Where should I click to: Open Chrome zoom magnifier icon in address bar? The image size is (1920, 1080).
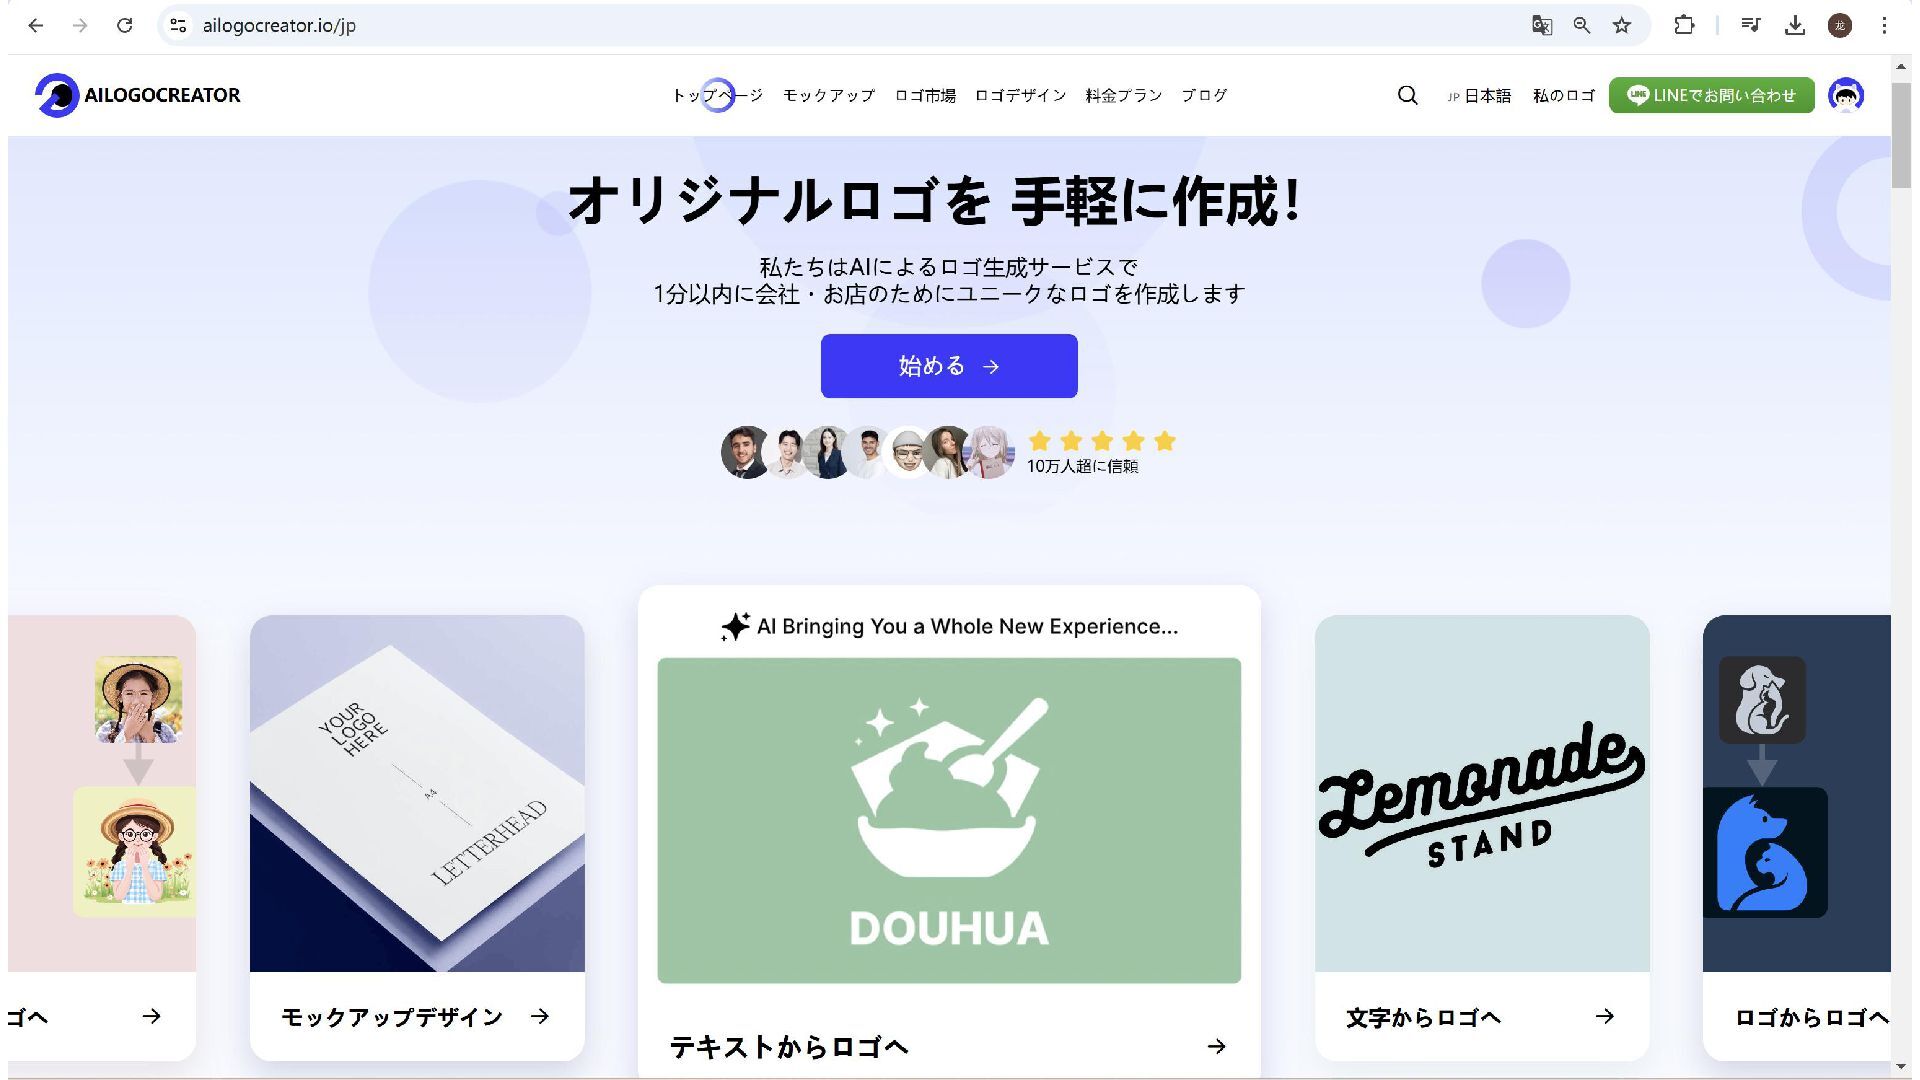[1581, 25]
